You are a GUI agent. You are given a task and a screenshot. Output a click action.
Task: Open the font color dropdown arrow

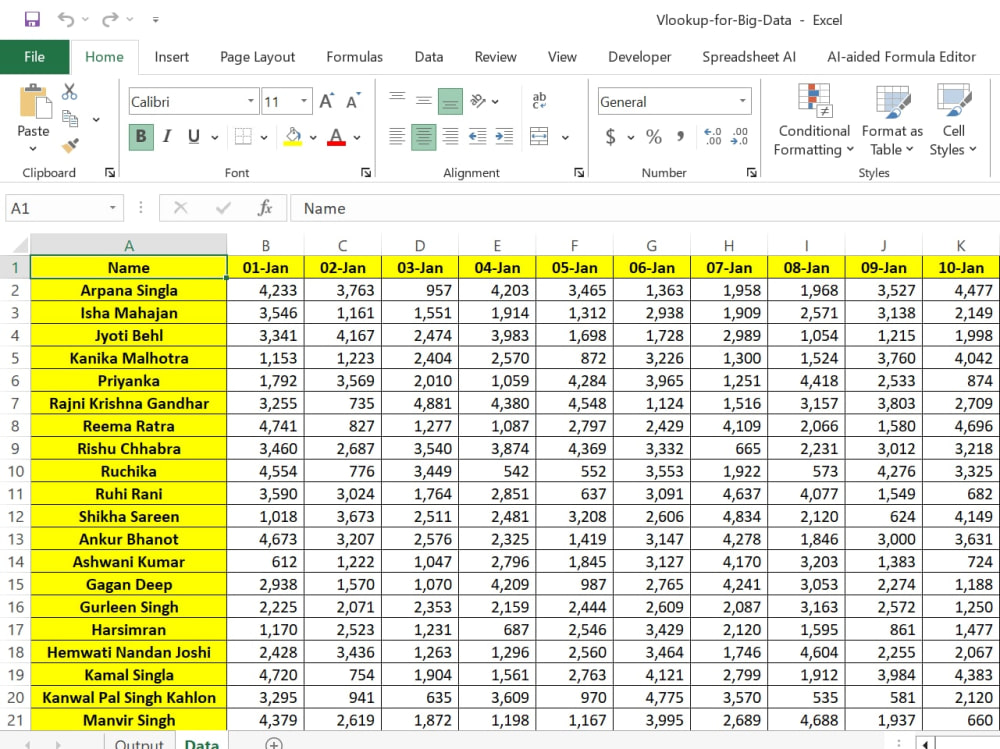(x=357, y=137)
